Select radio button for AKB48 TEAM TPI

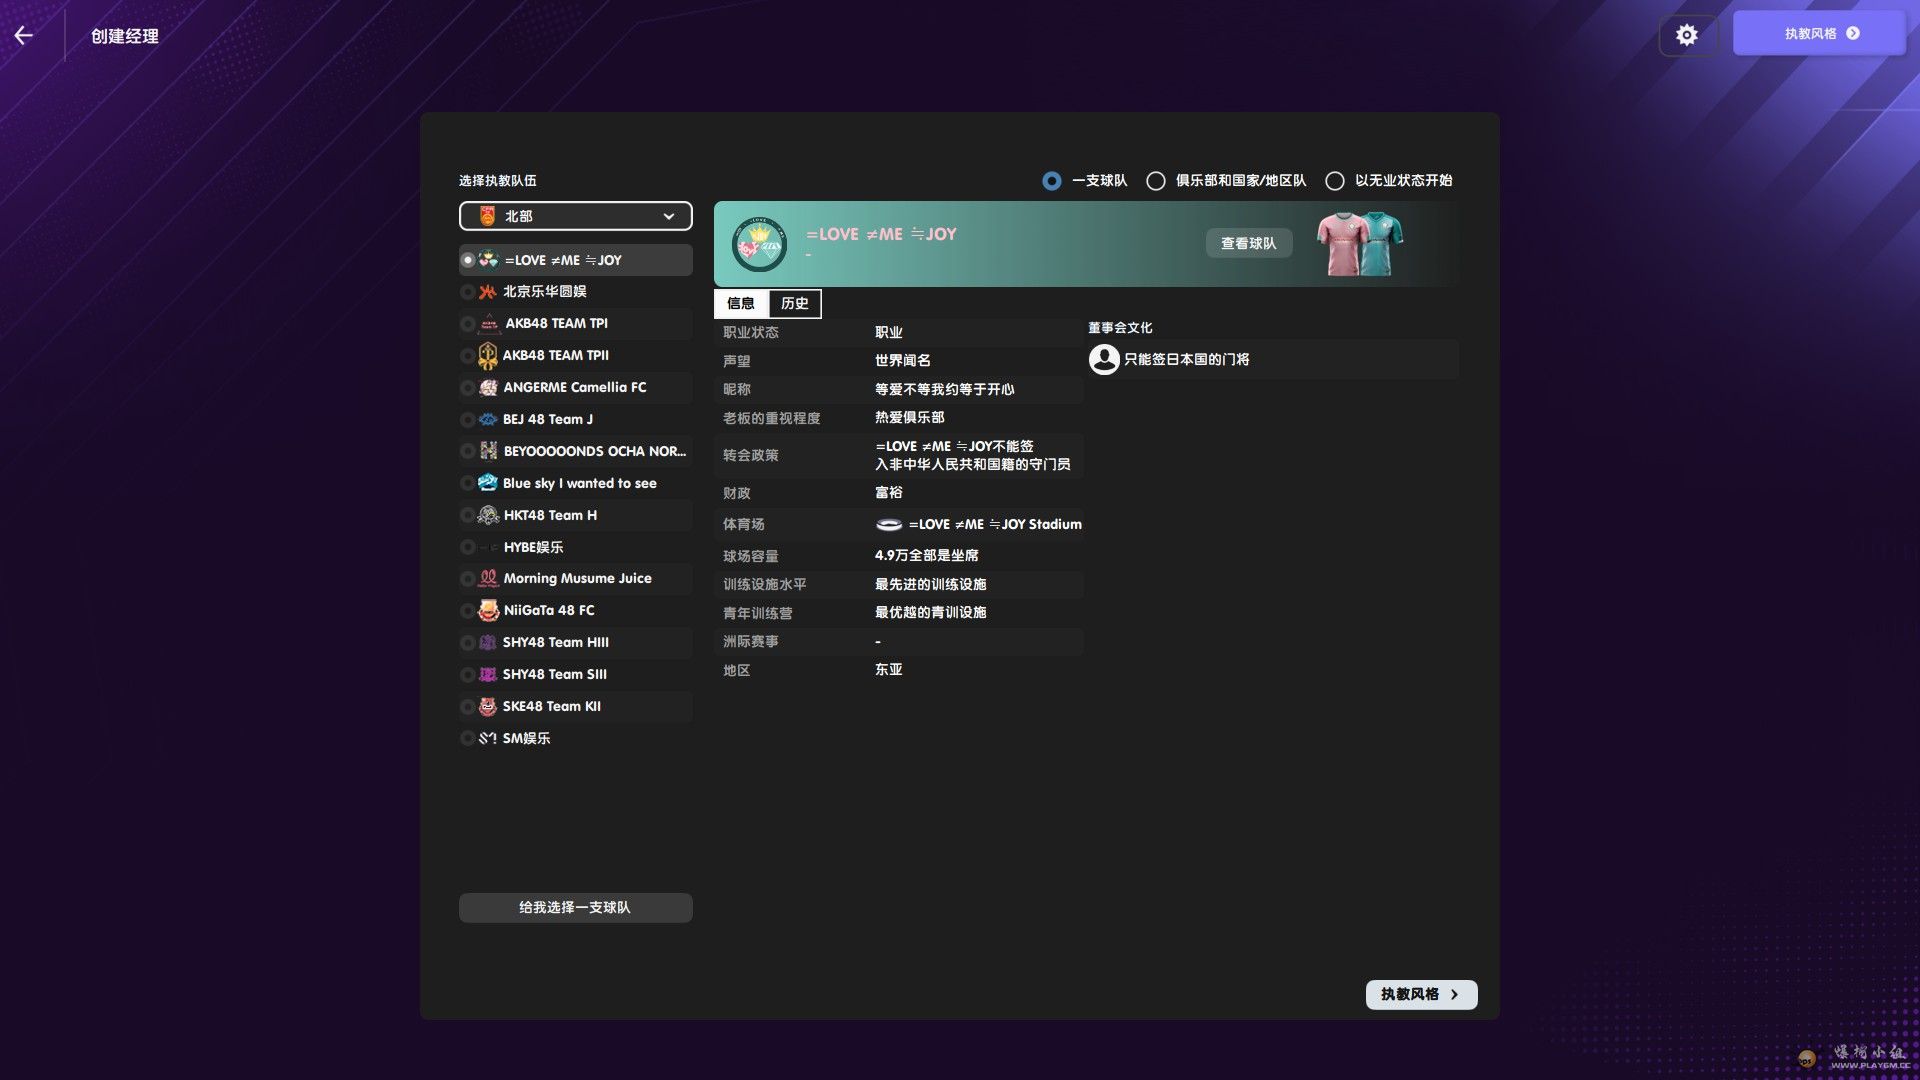(x=467, y=324)
